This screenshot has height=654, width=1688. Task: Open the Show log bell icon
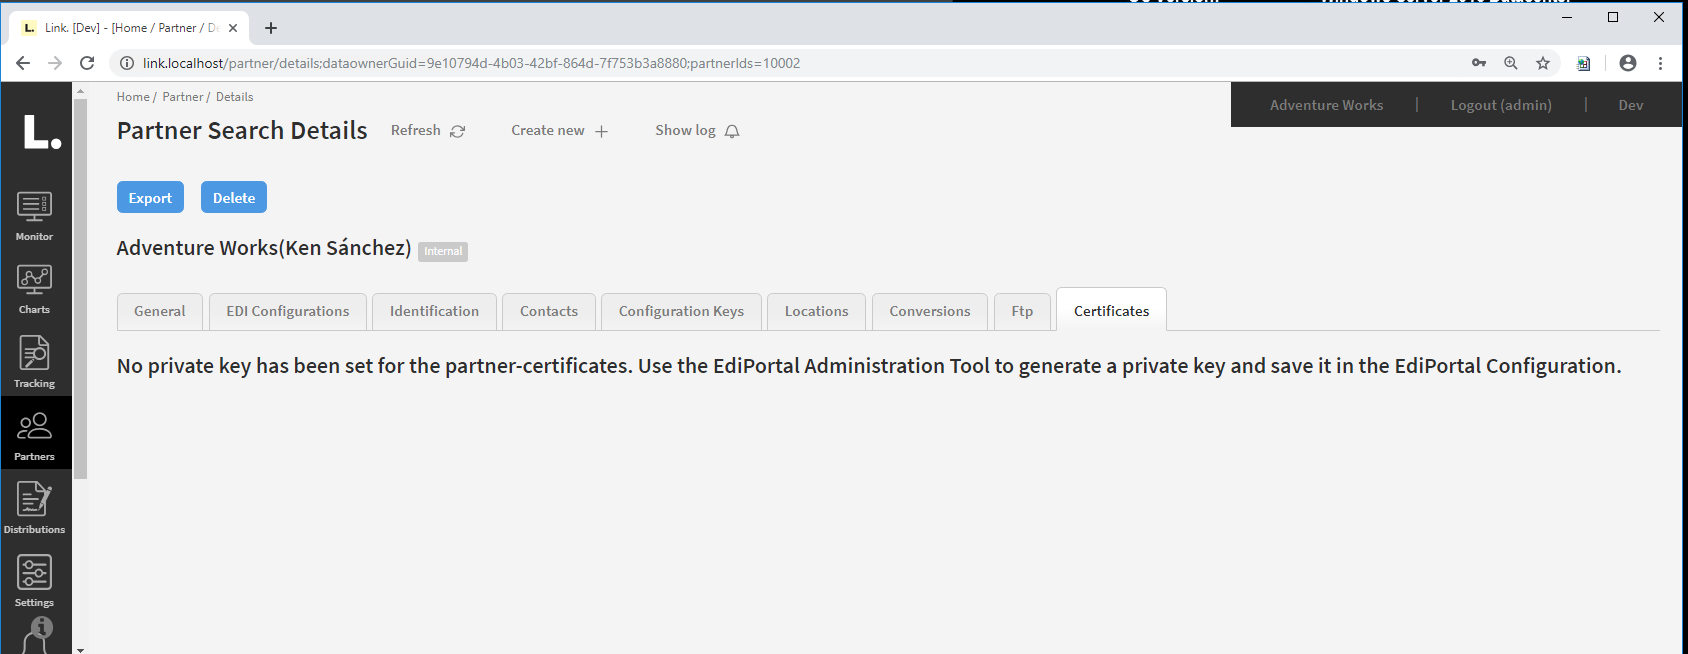click(x=732, y=131)
